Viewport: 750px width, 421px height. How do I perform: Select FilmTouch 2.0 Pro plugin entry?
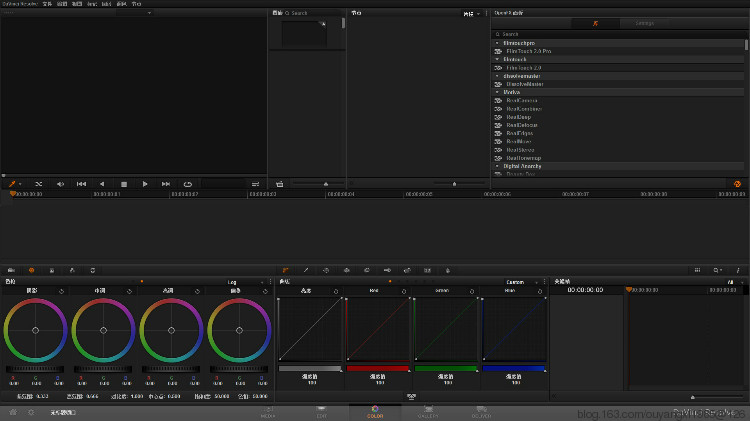pyautogui.click(x=528, y=51)
